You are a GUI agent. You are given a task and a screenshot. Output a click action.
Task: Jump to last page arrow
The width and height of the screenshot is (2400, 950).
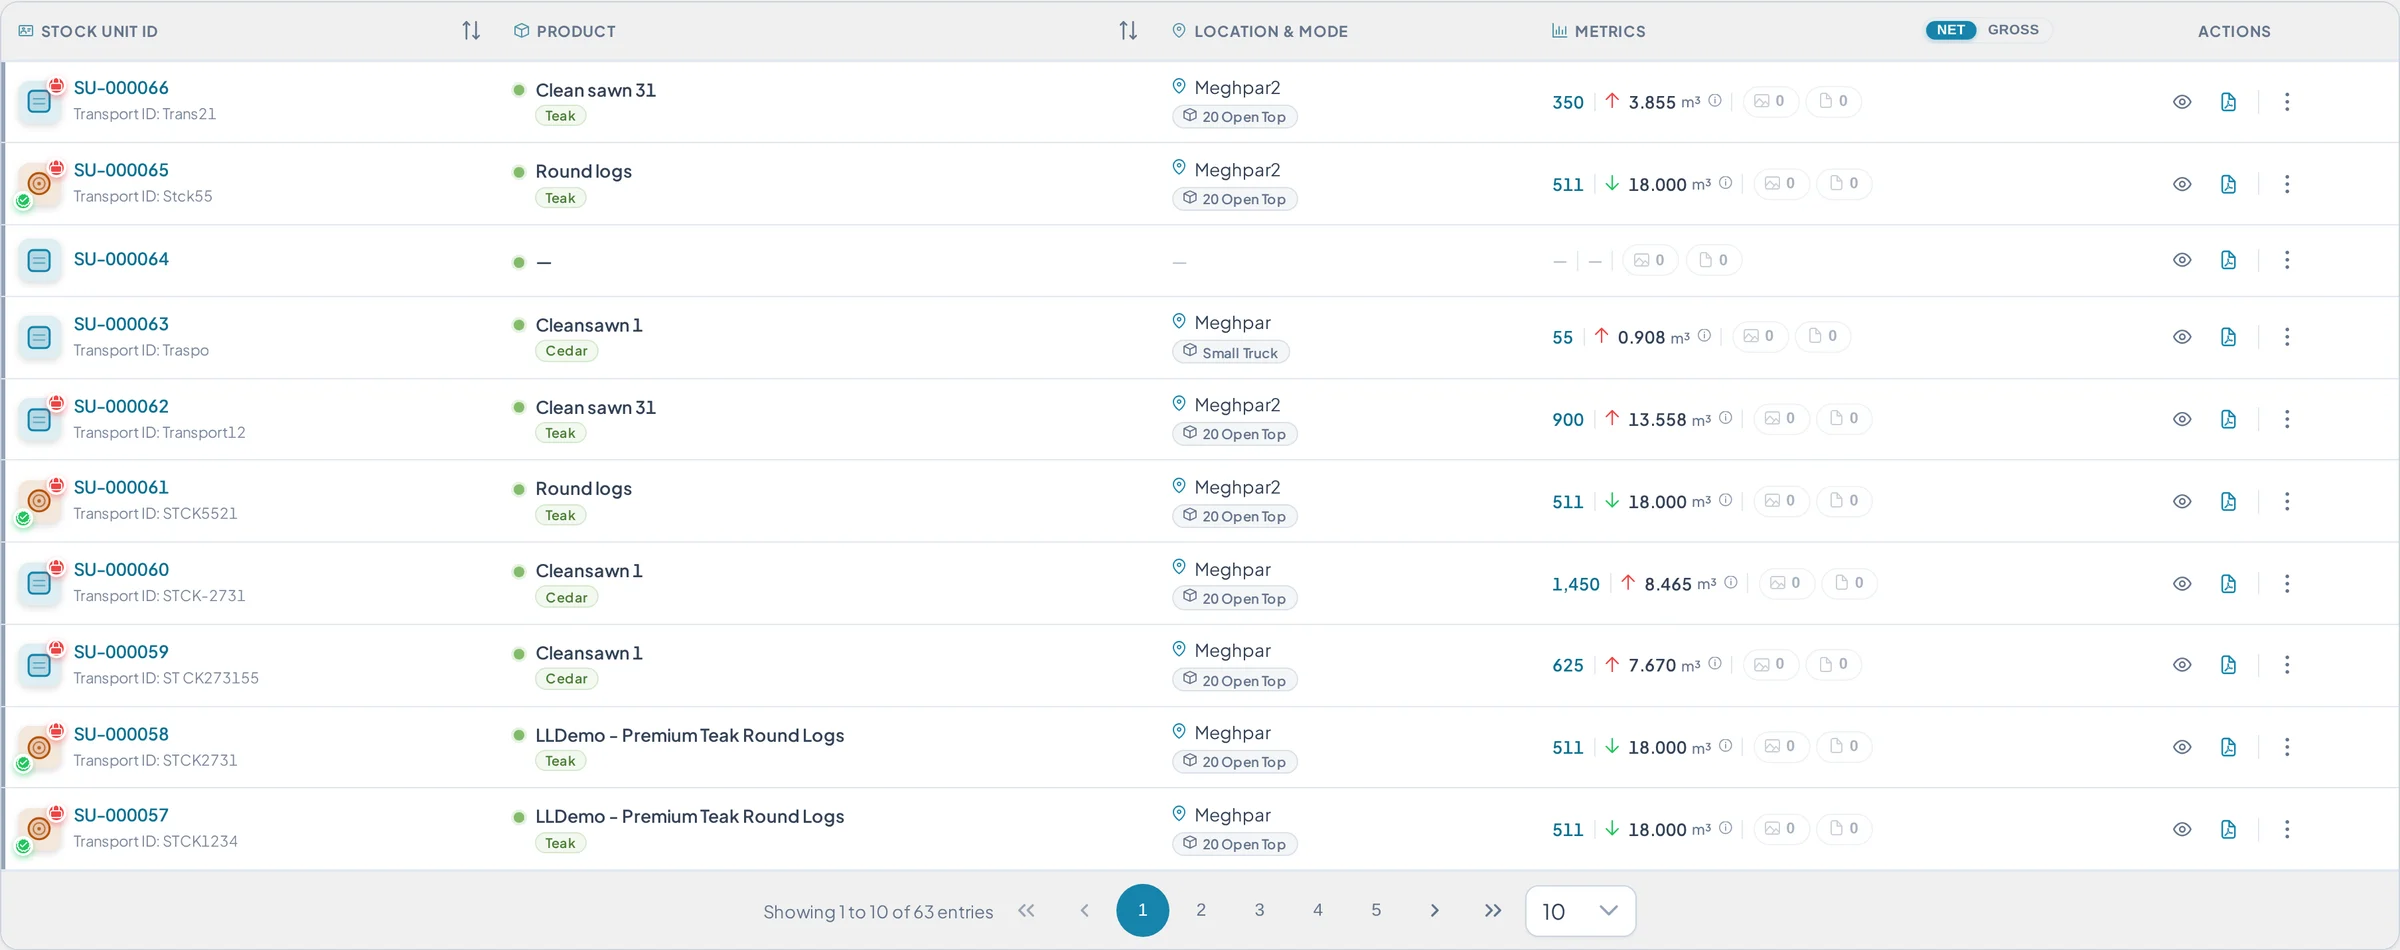pos(1493,910)
